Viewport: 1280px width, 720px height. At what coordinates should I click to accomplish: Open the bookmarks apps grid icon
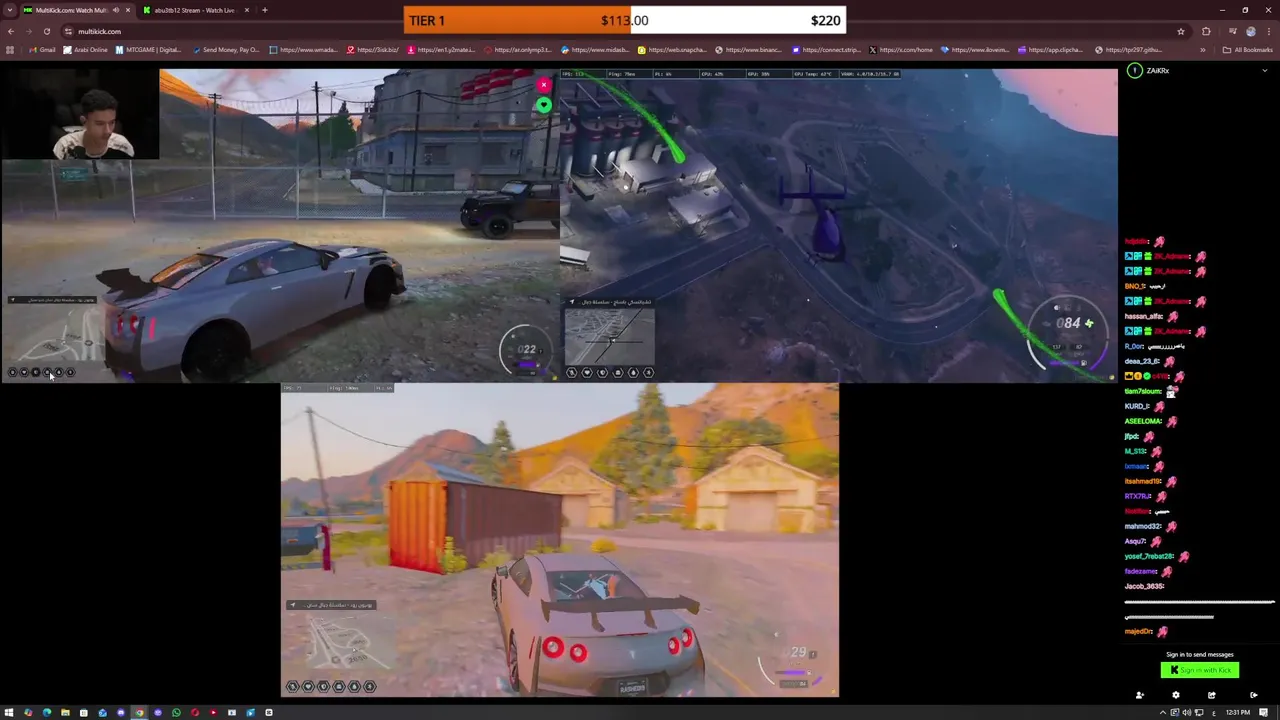coord(10,50)
